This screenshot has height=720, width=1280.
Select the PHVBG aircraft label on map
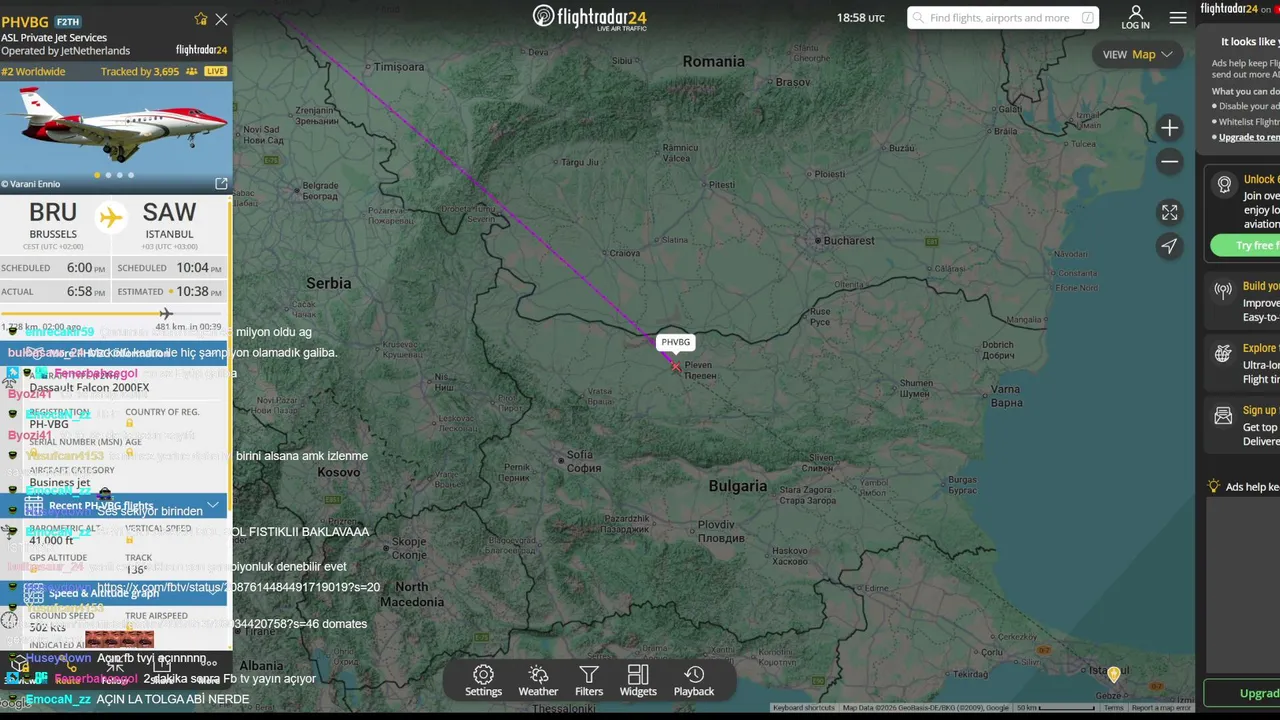[676, 342]
